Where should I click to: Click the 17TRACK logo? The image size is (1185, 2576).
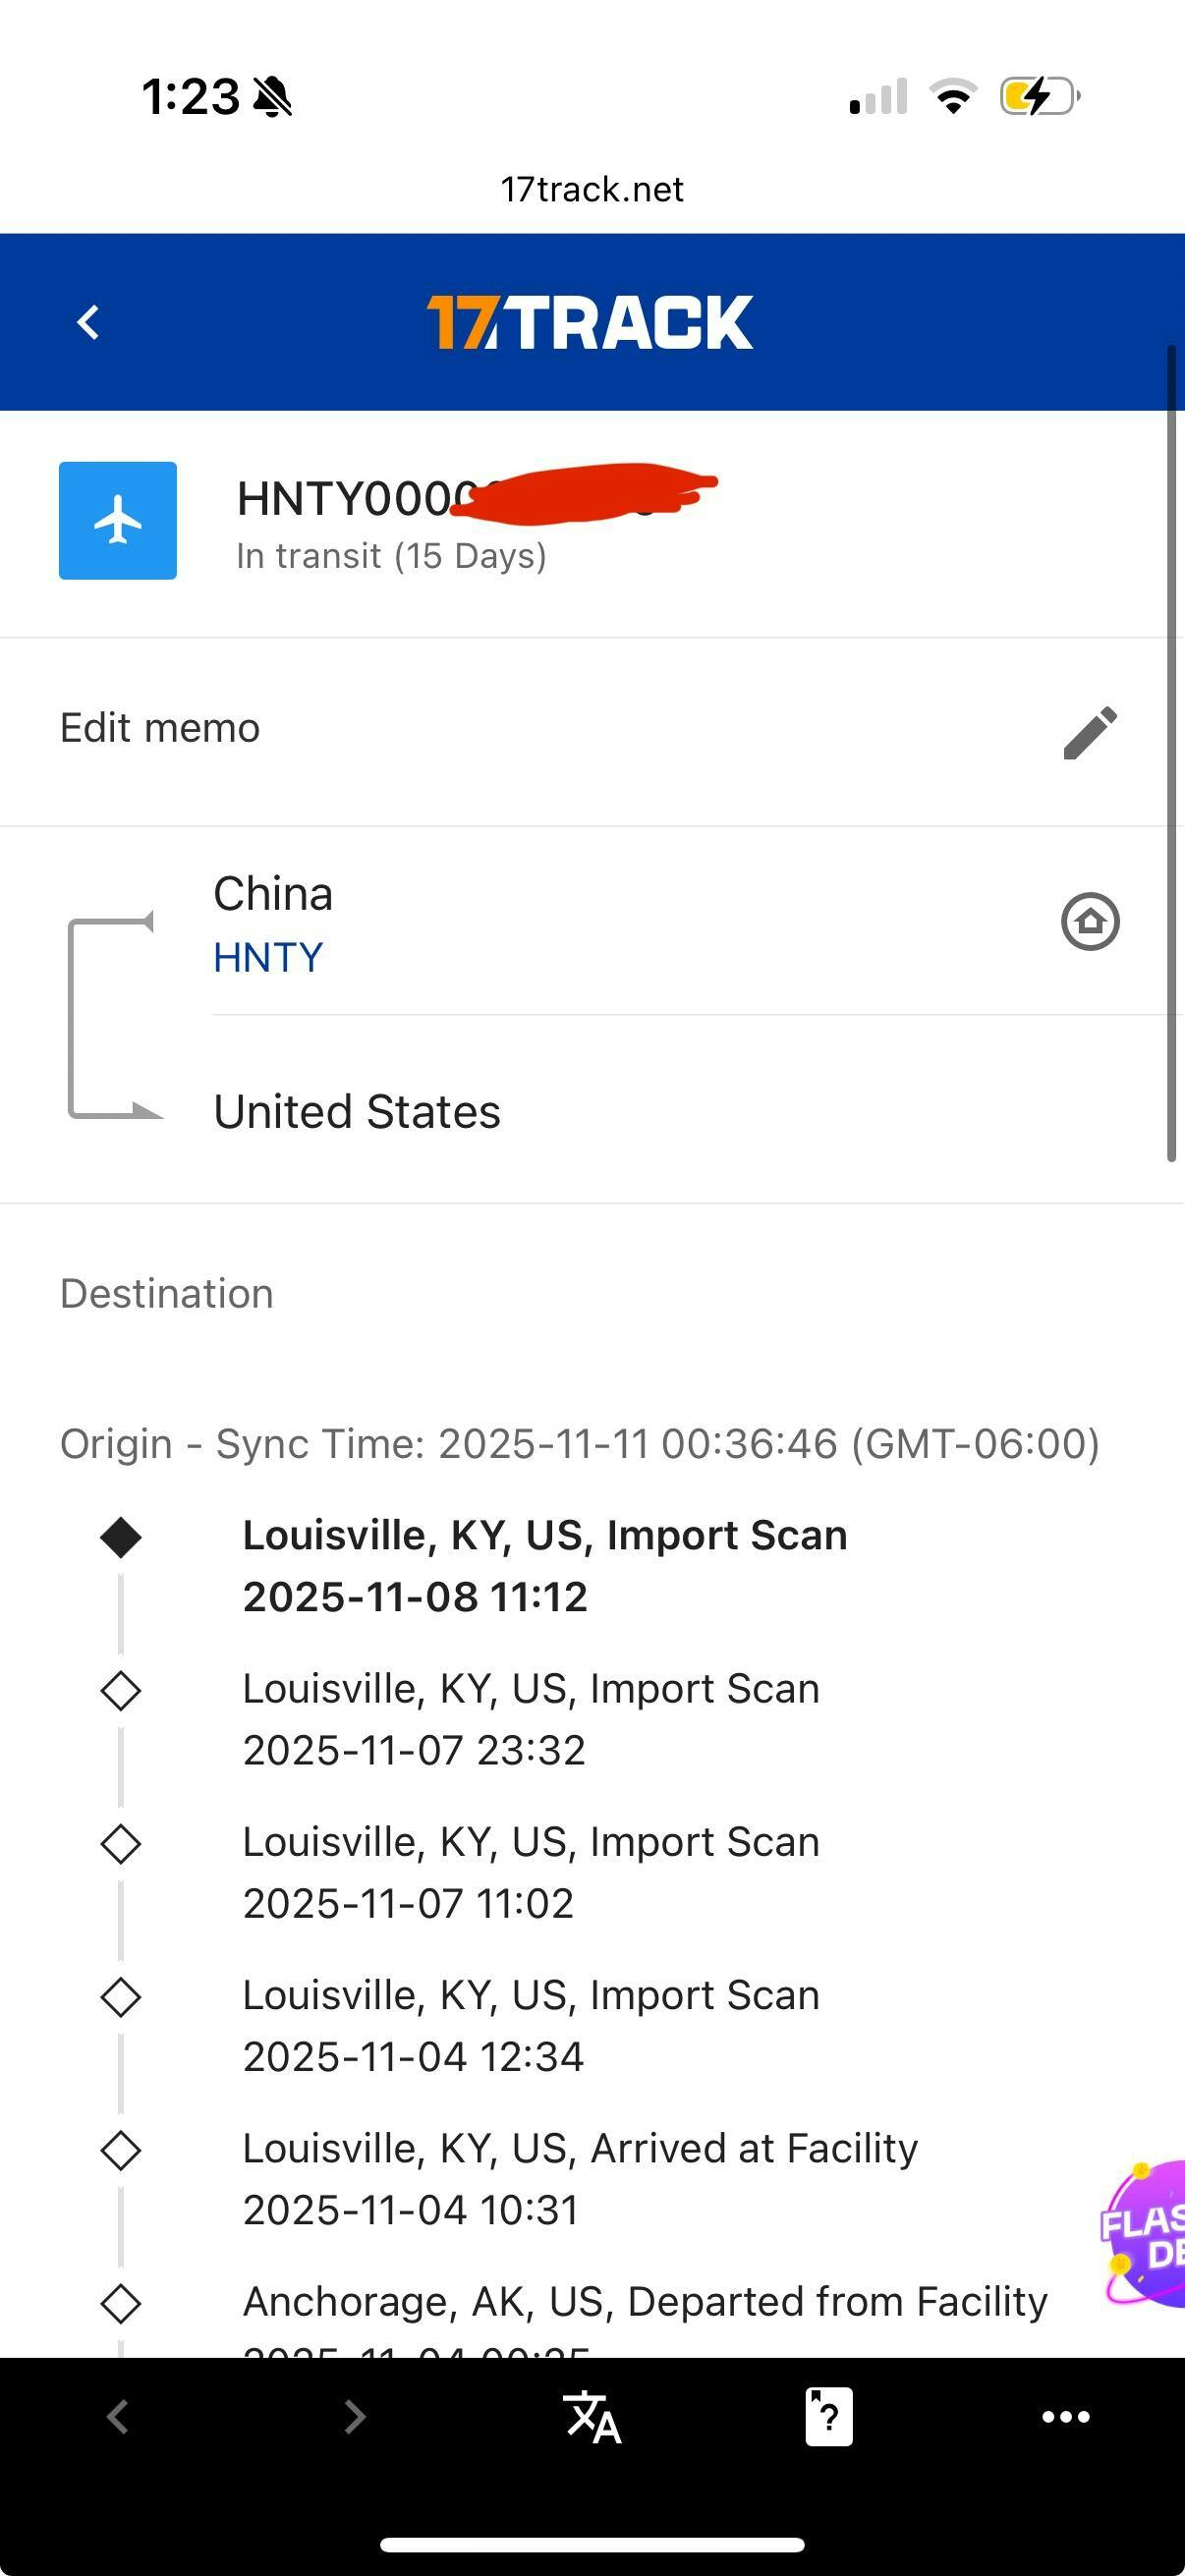590,322
